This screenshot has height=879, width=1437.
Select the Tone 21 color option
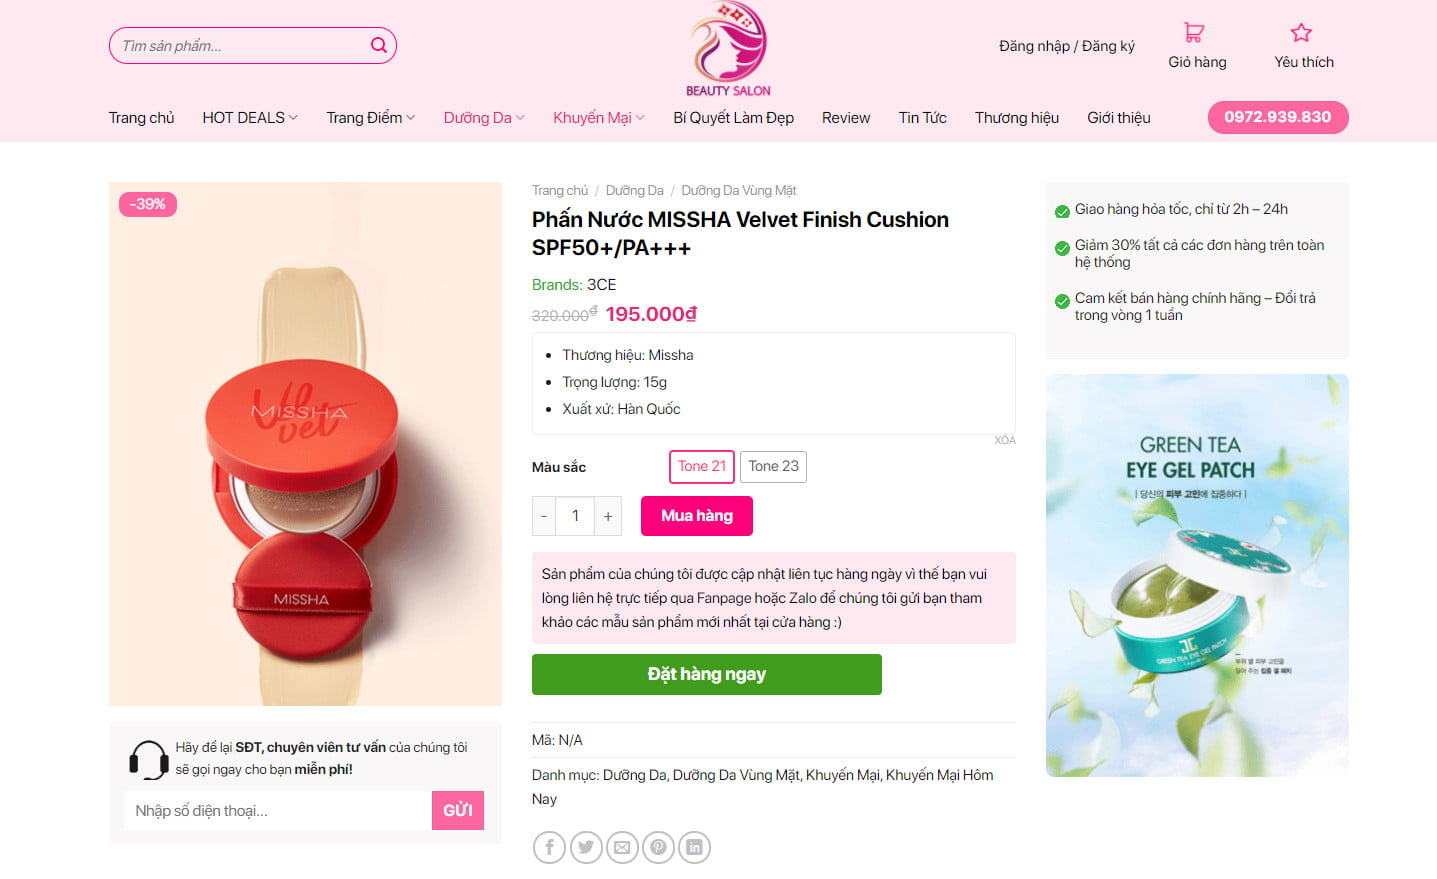702,466
